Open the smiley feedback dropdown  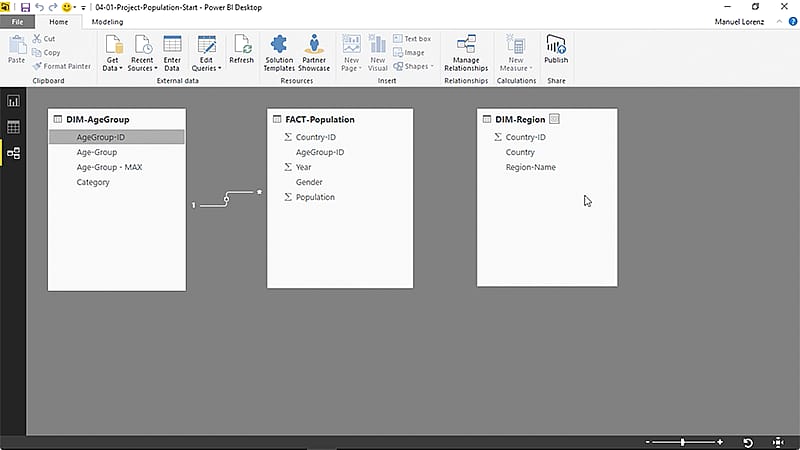[69, 7]
